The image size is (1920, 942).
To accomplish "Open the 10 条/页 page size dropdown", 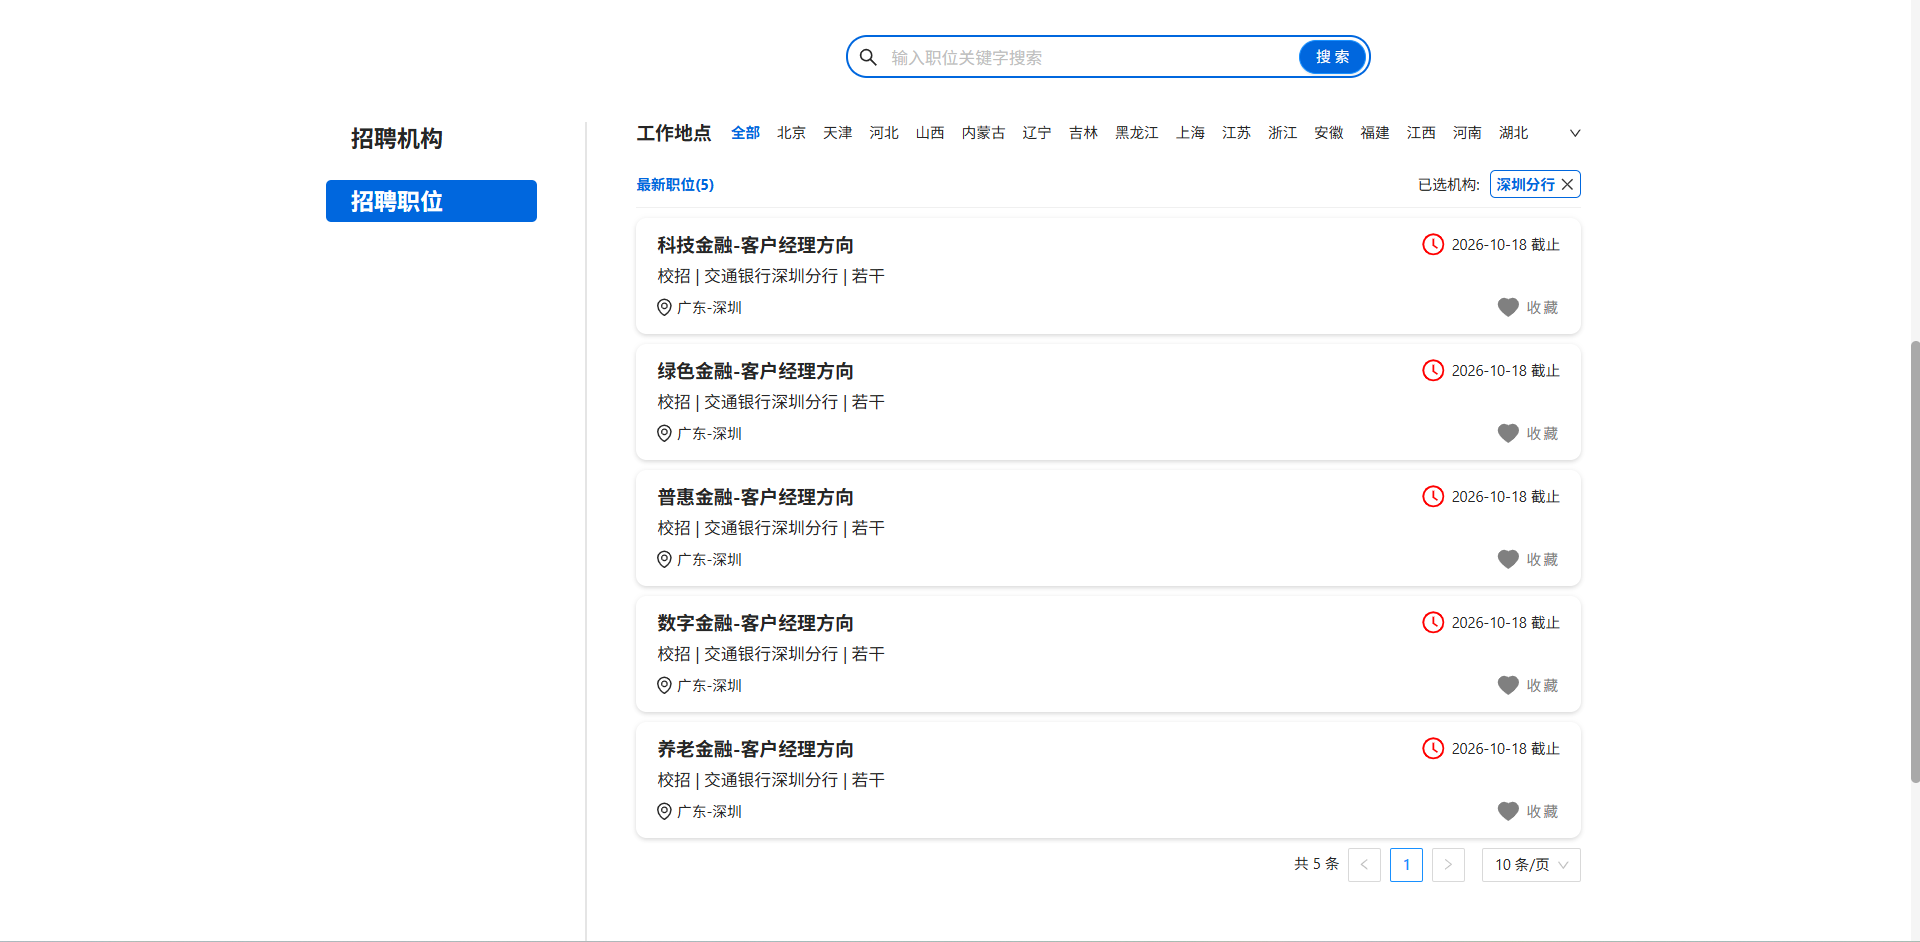I will [x=1531, y=865].
